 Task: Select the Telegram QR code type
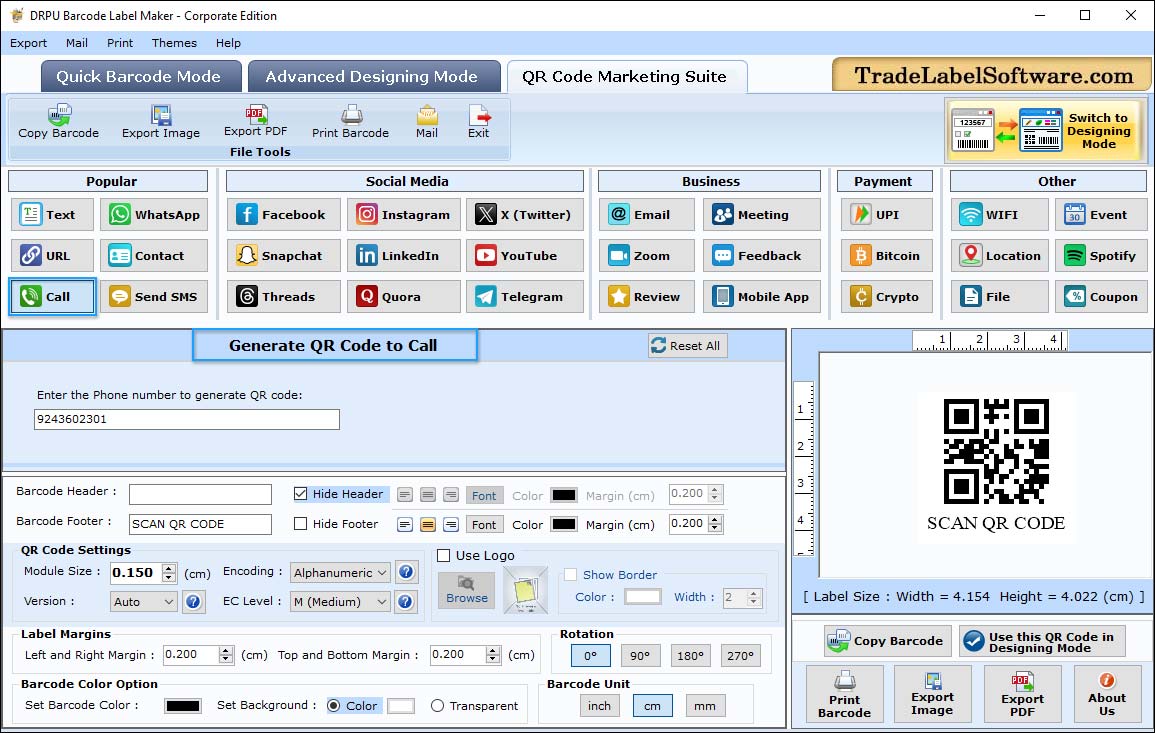click(524, 297)
